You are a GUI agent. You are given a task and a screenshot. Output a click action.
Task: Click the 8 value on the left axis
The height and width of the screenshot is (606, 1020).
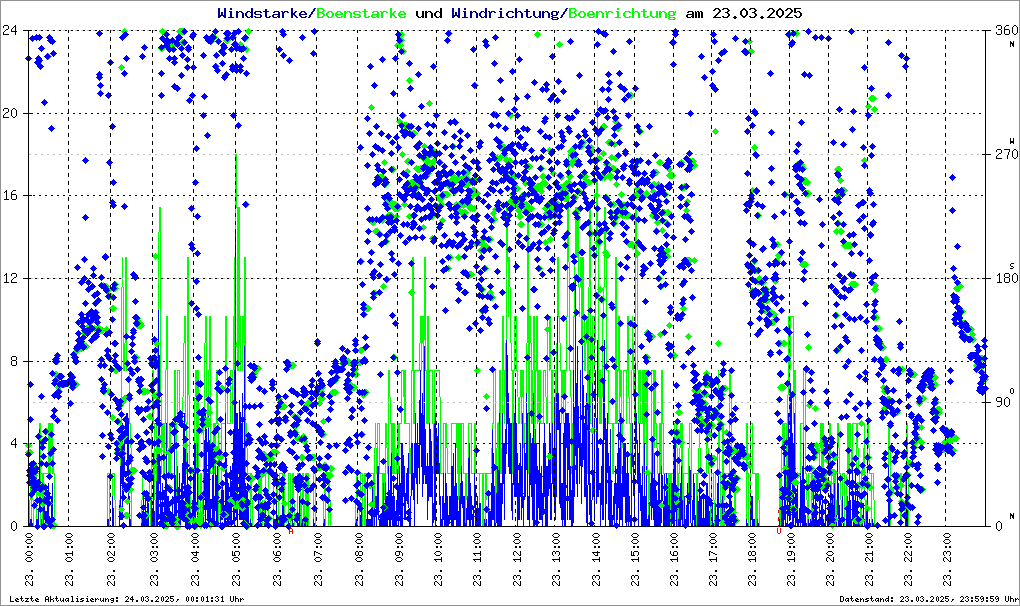coord(15,361)
